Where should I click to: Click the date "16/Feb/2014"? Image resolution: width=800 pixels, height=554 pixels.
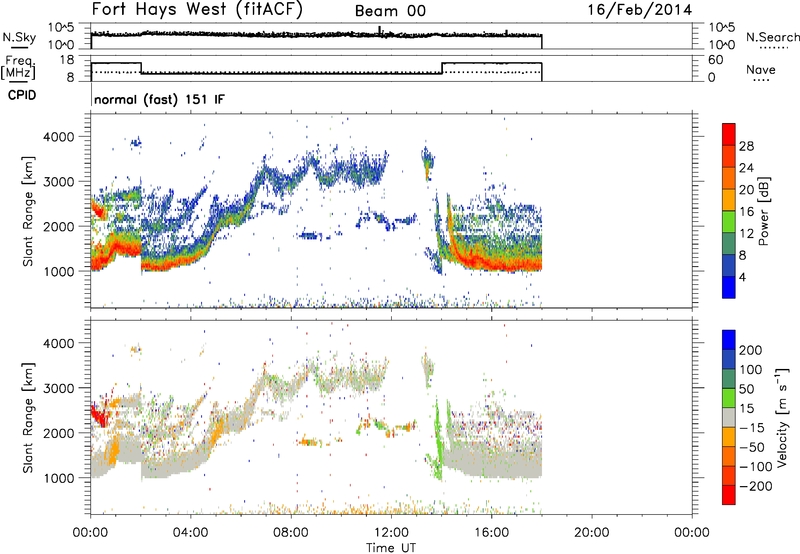[640, 10]
